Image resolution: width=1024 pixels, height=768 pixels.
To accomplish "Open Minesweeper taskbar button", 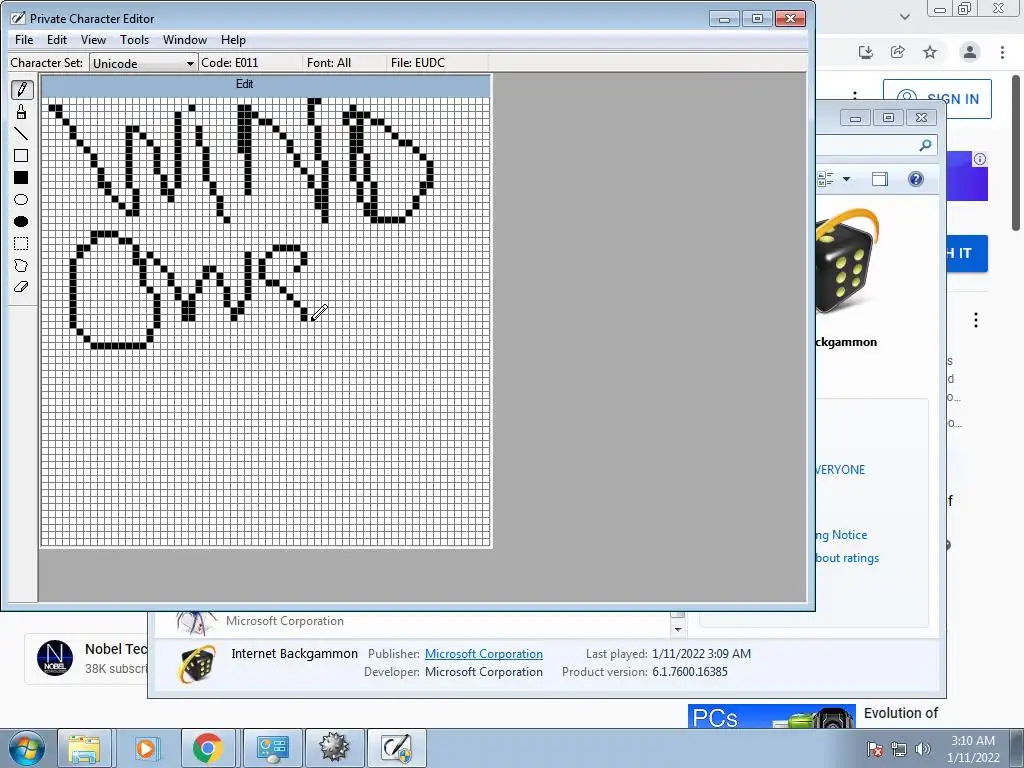I will coord(334,748).
